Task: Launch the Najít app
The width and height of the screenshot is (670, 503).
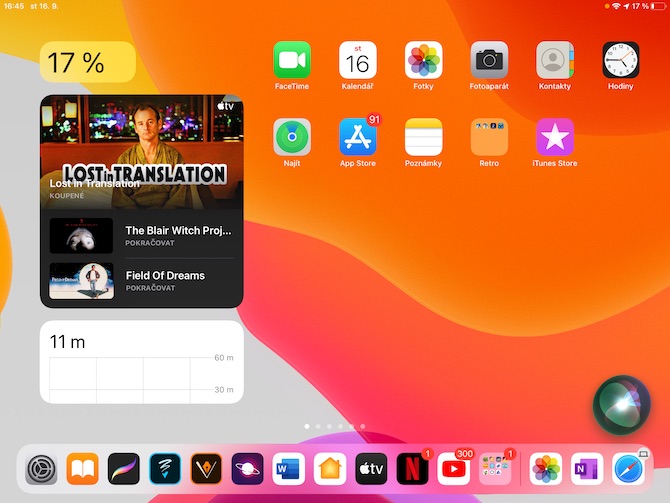Action: coord(292,137)
